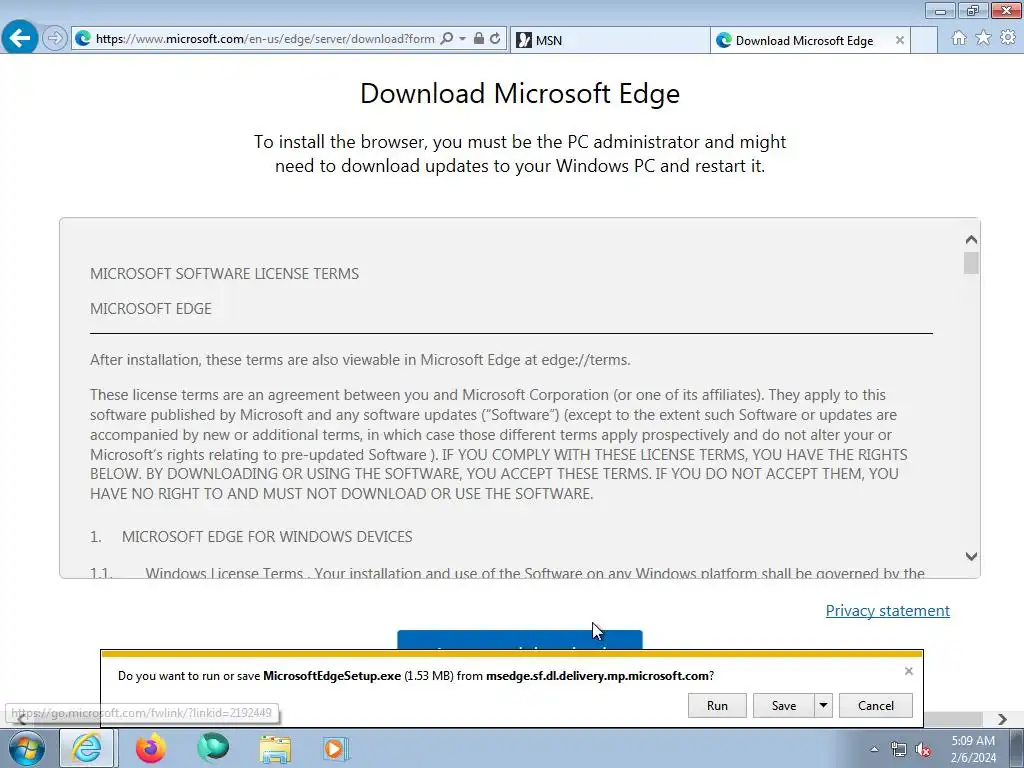Switch to the MSN tab
1024x768 pixels.
[x=609, y=40]
